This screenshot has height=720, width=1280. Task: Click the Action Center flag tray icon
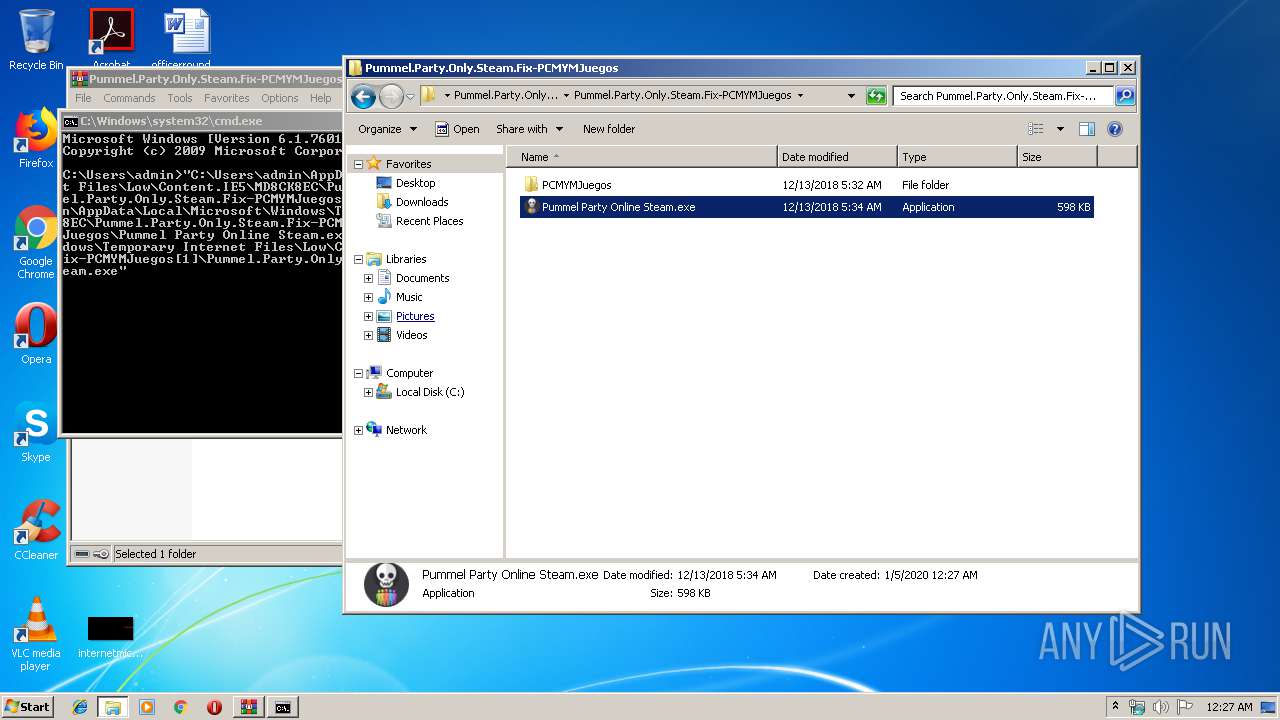coord(1185,707)
